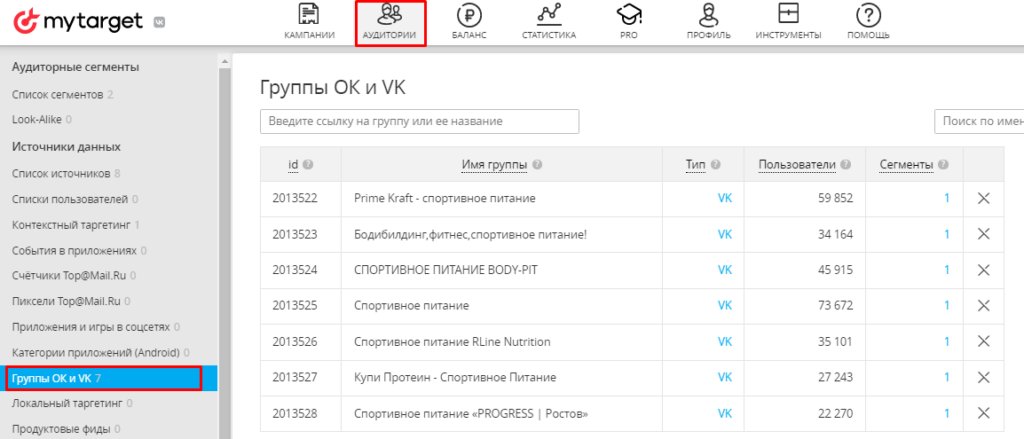
Task: Open VK link for СПОРТИВНОЕ ПИТАНИЕ BODY-PIT
Action: pyautogui.click(x=725, y=270)
